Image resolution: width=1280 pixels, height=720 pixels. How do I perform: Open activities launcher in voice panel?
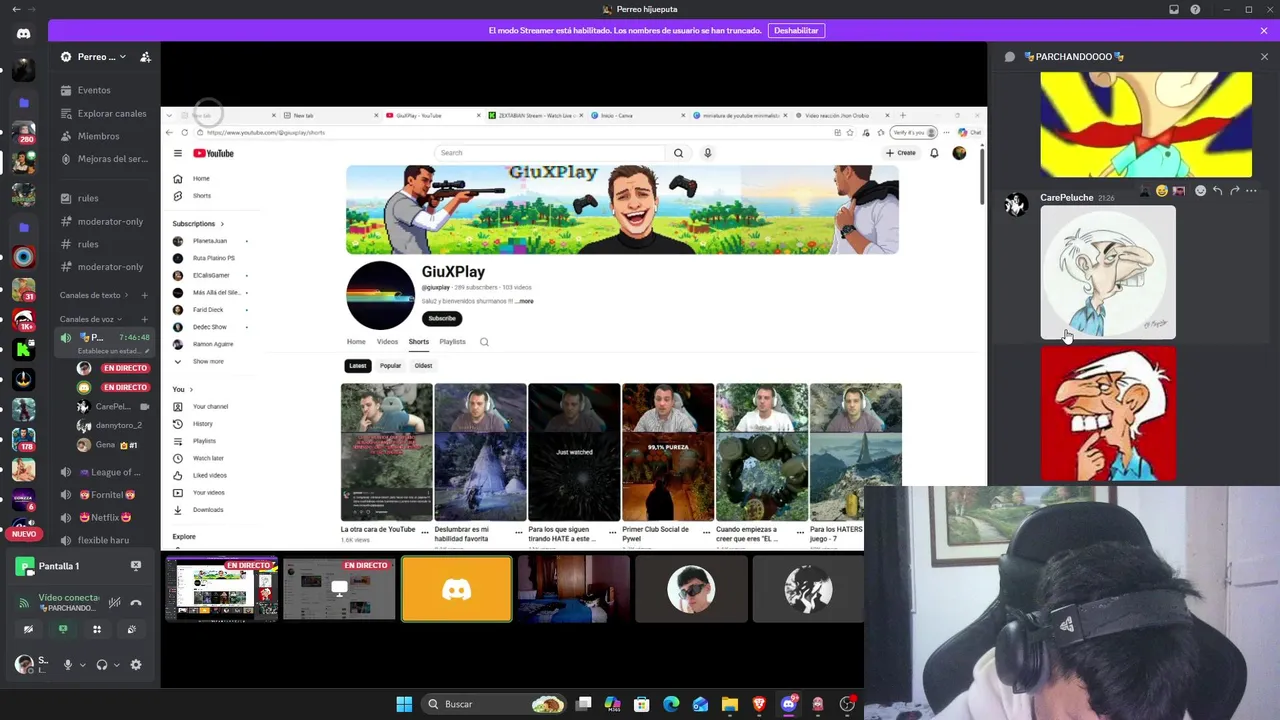point(97,629)
